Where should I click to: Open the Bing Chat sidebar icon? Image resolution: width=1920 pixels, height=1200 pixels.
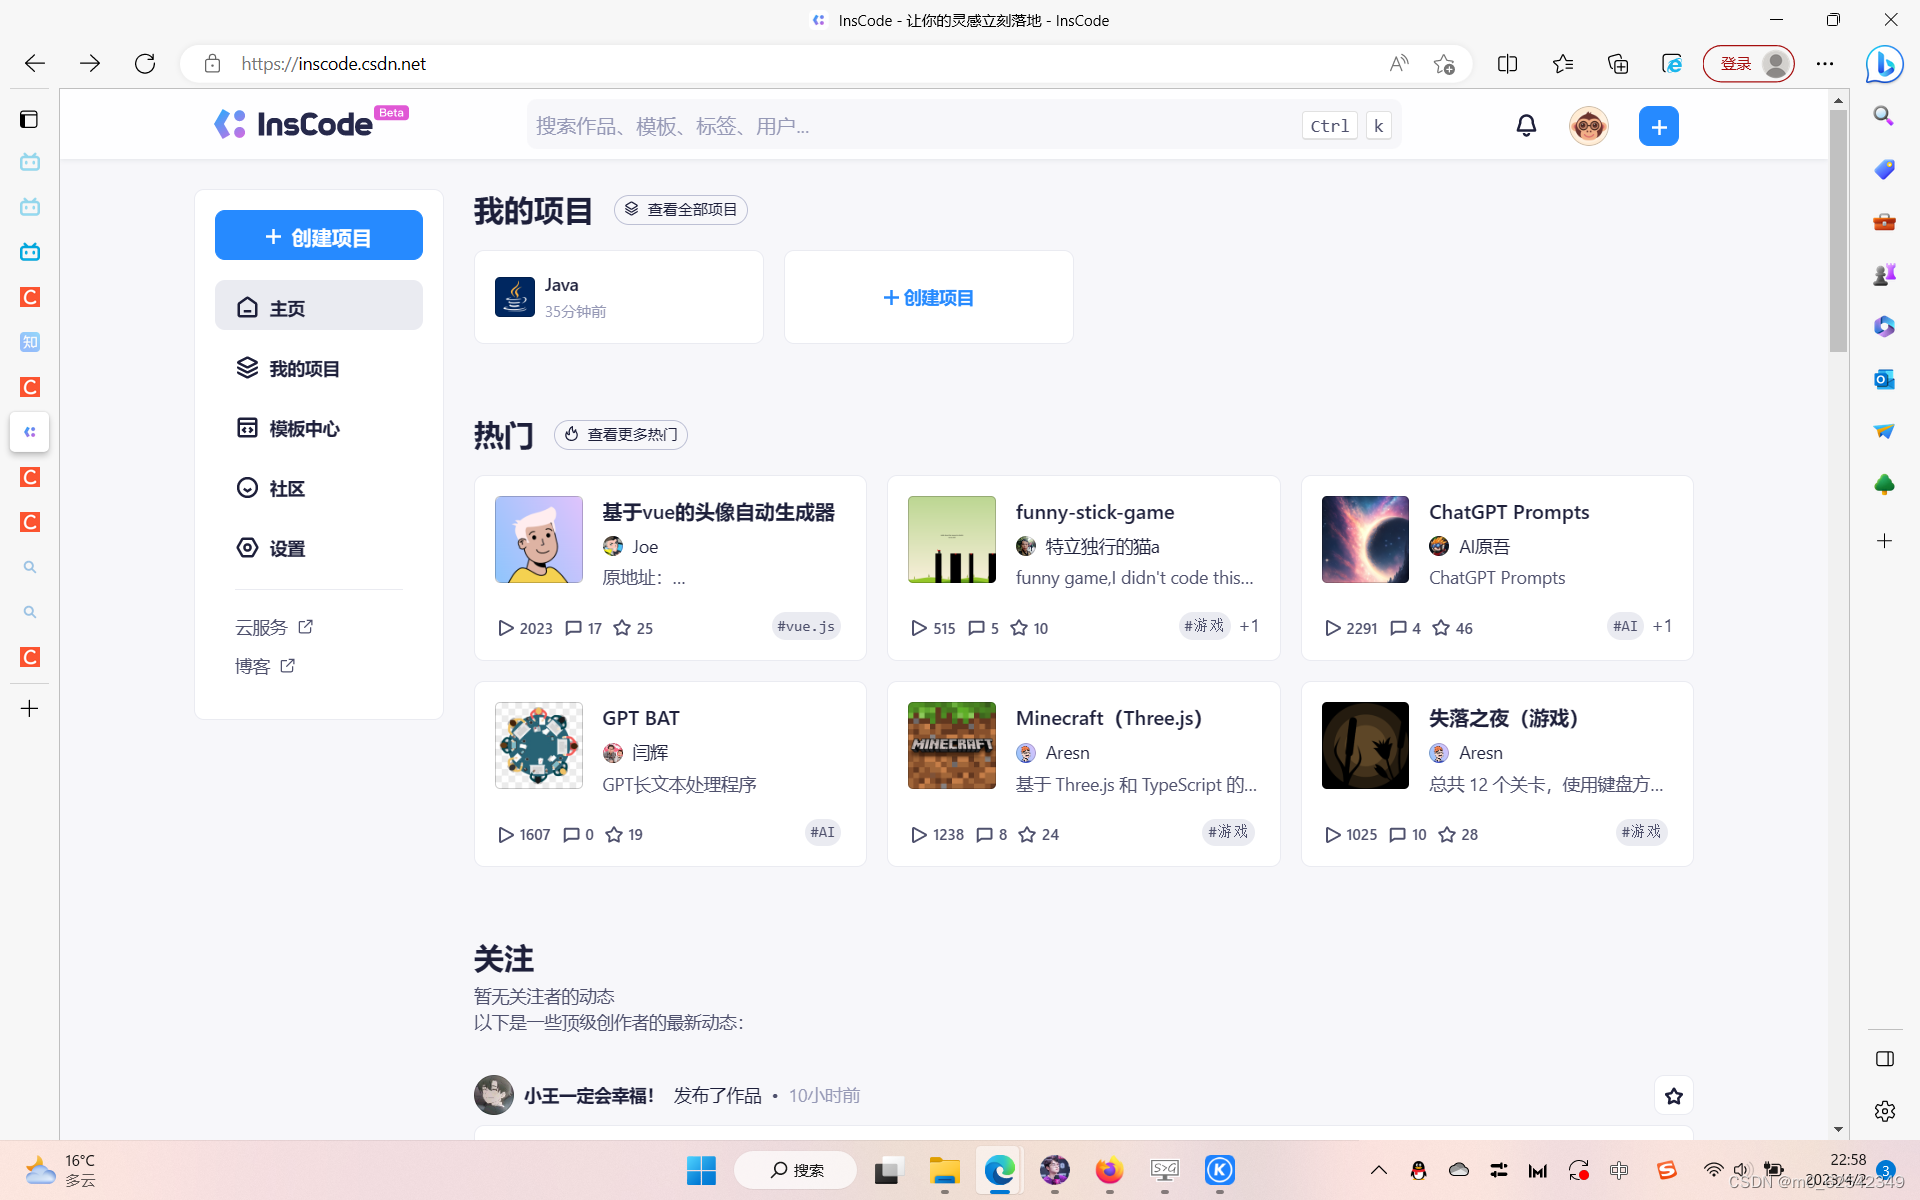[x=1884, y=64]
